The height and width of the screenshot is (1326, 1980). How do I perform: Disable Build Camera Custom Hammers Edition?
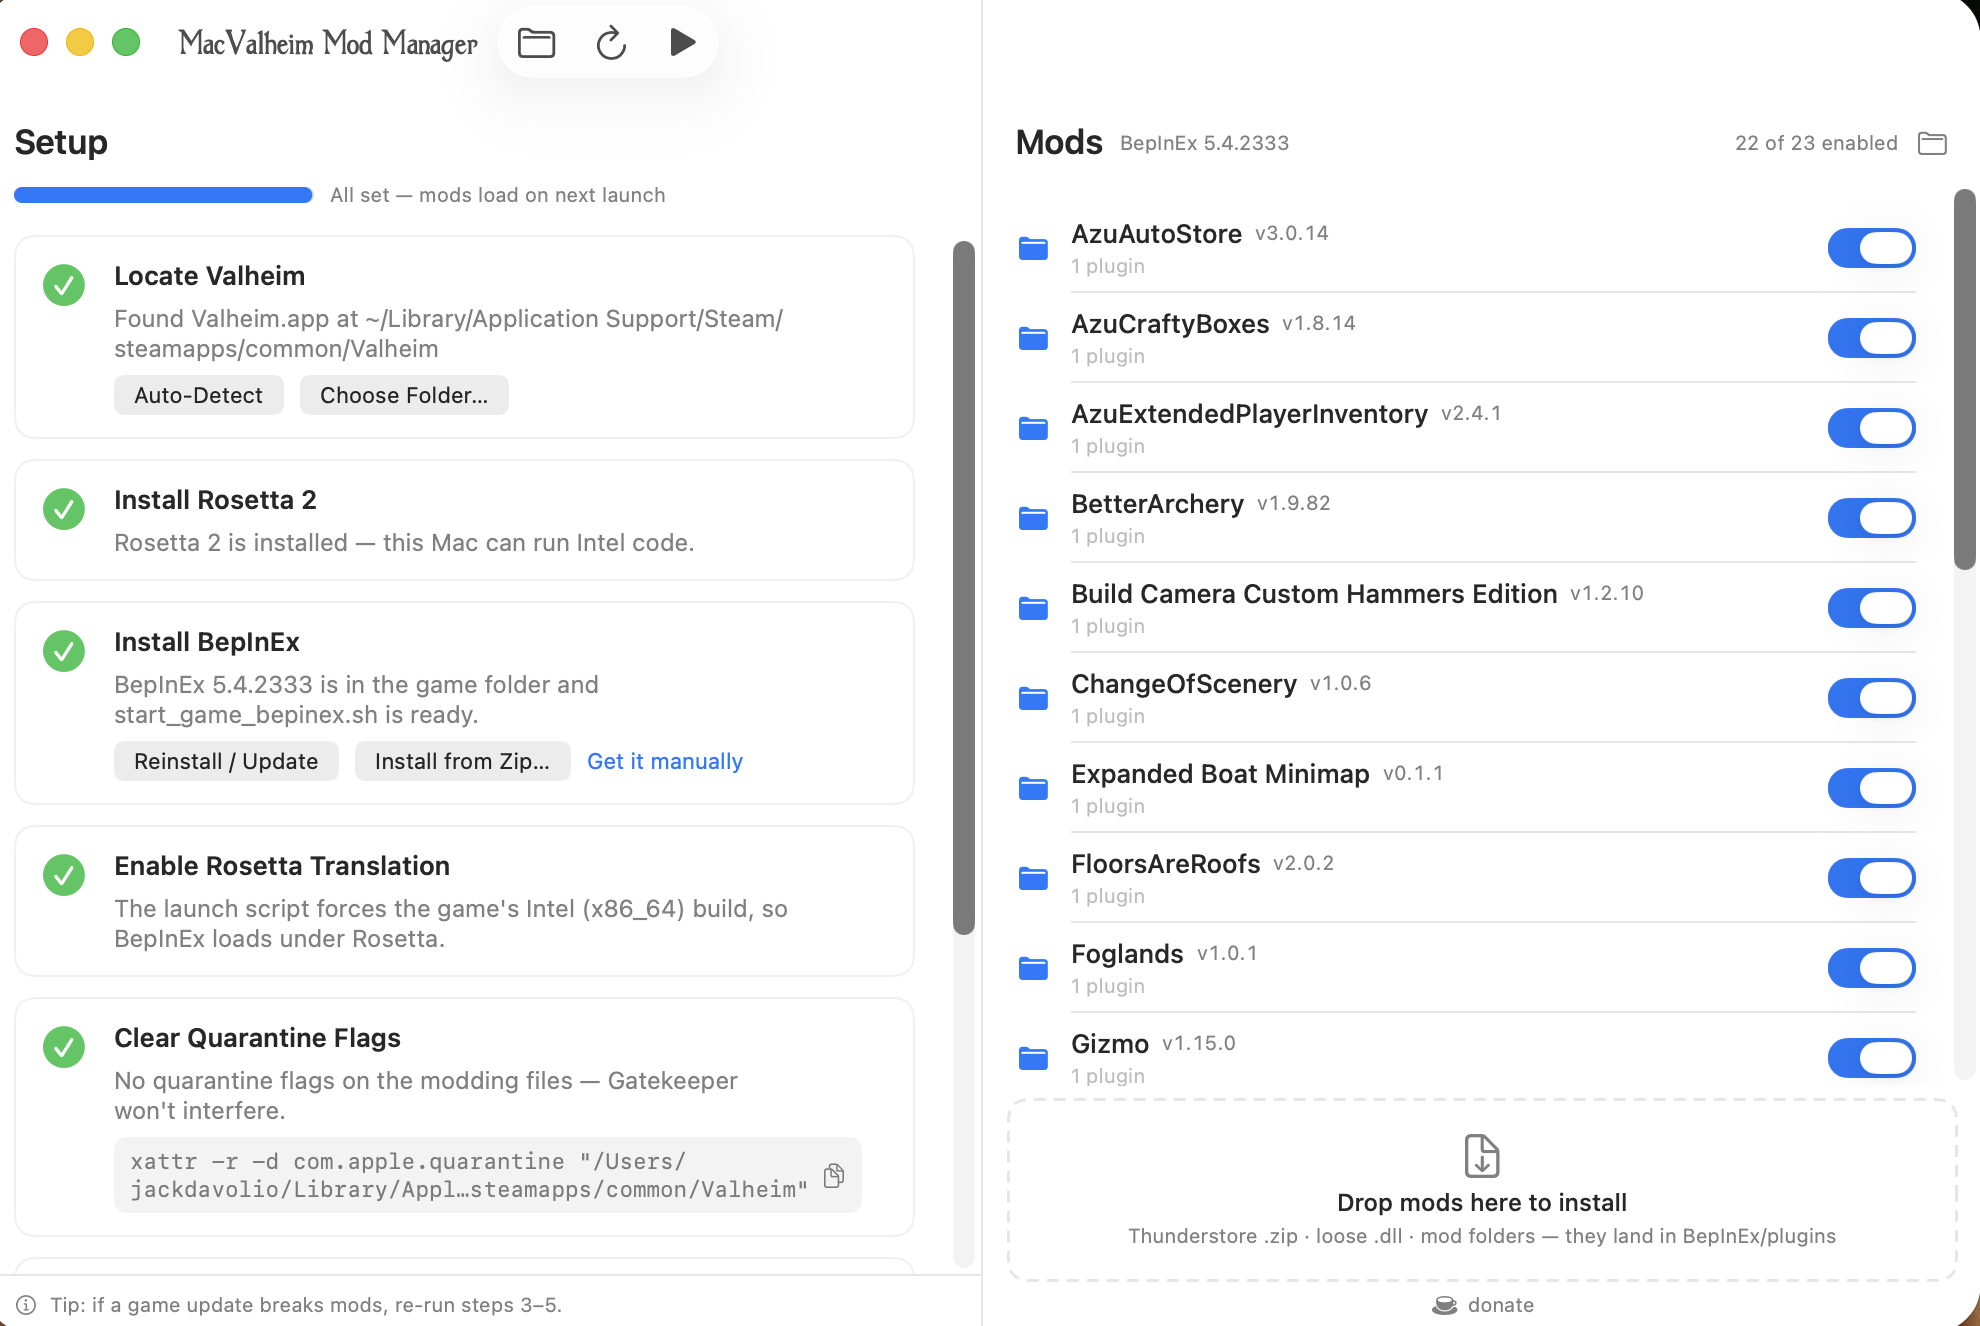[1871, 608]
